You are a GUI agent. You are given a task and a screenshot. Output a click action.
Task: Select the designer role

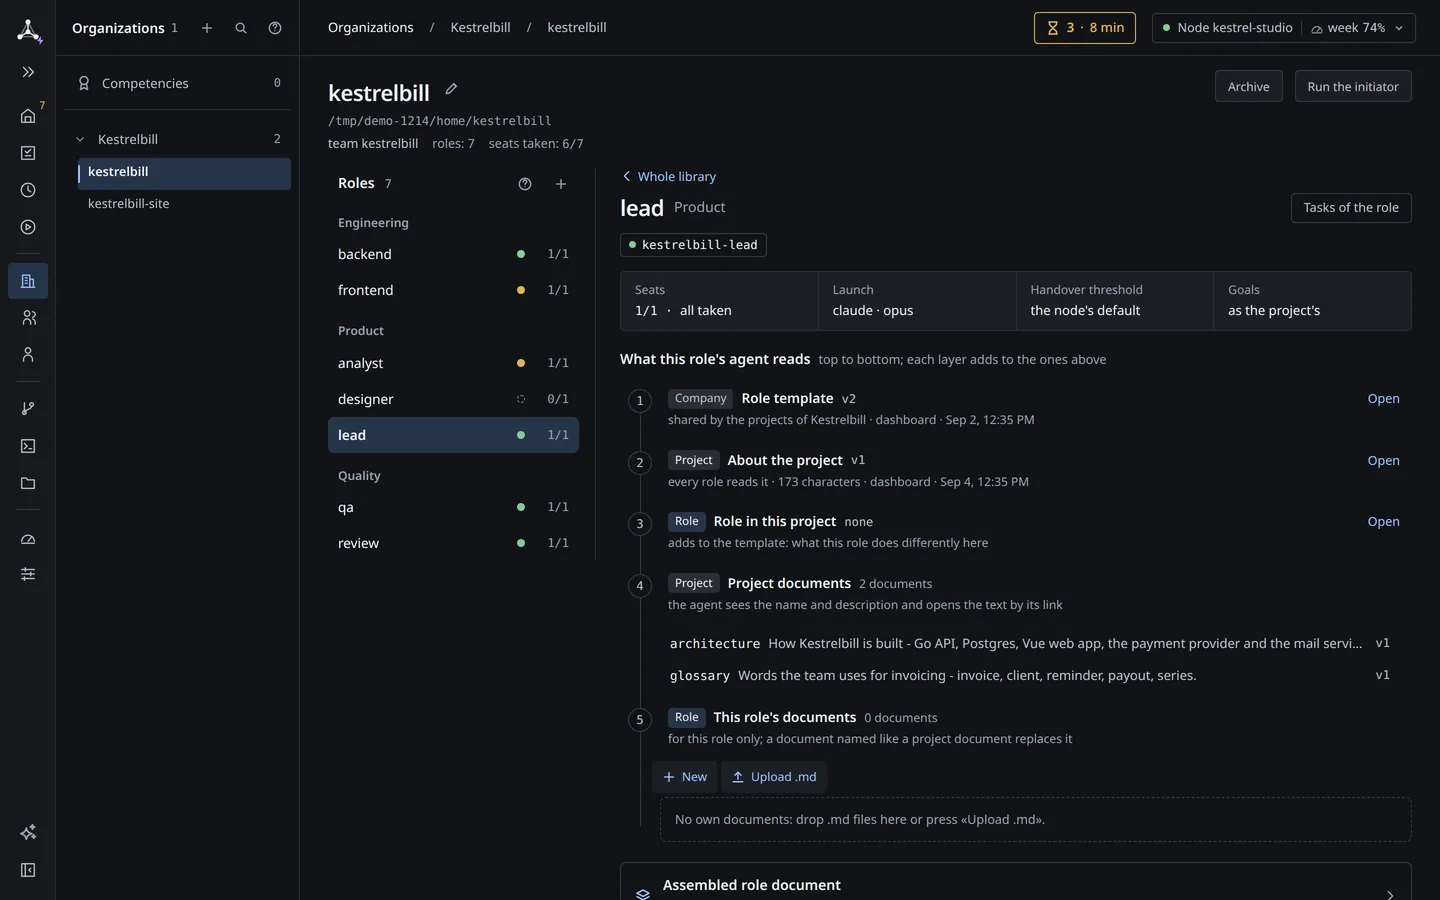click(x=453, y=399)
